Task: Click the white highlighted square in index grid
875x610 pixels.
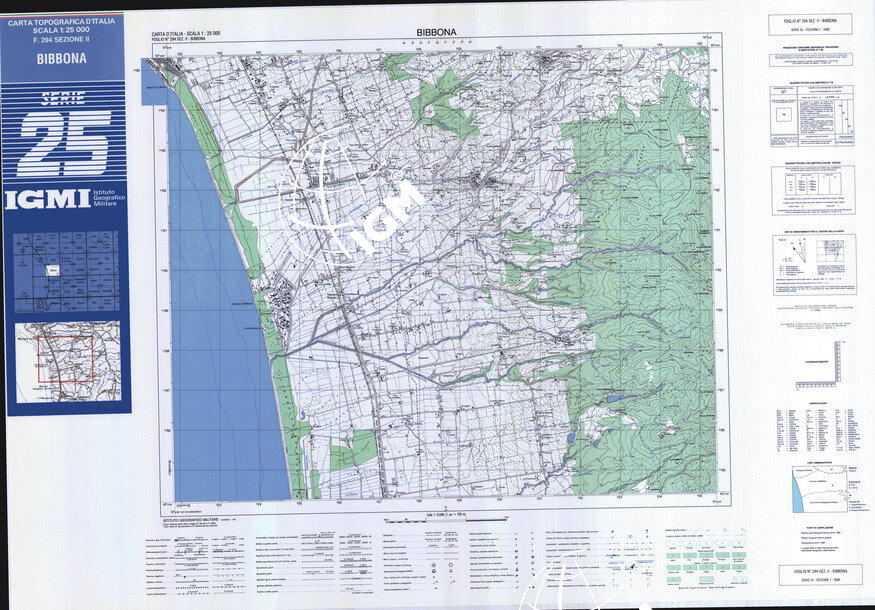Action: click(53, 270)
